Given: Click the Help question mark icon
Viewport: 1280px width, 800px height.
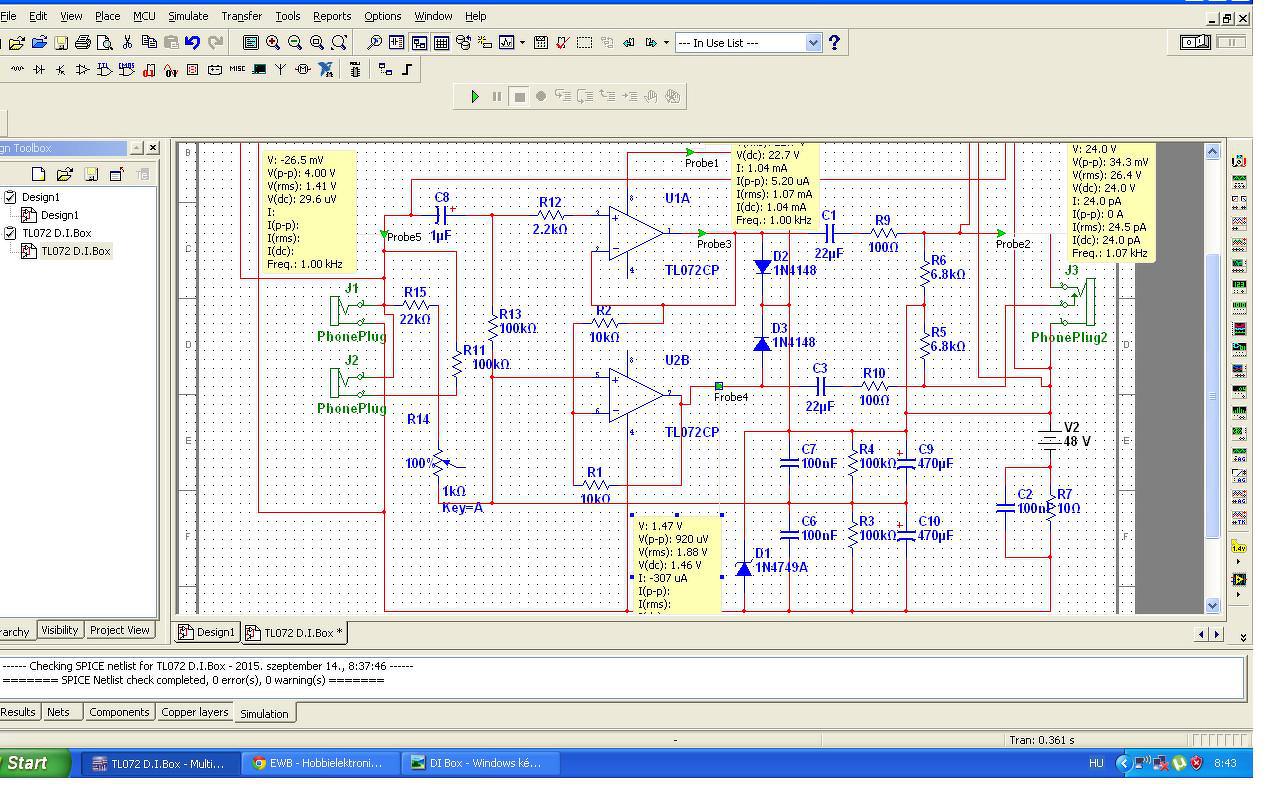Looking at the screenshot, I should (834, 43).
